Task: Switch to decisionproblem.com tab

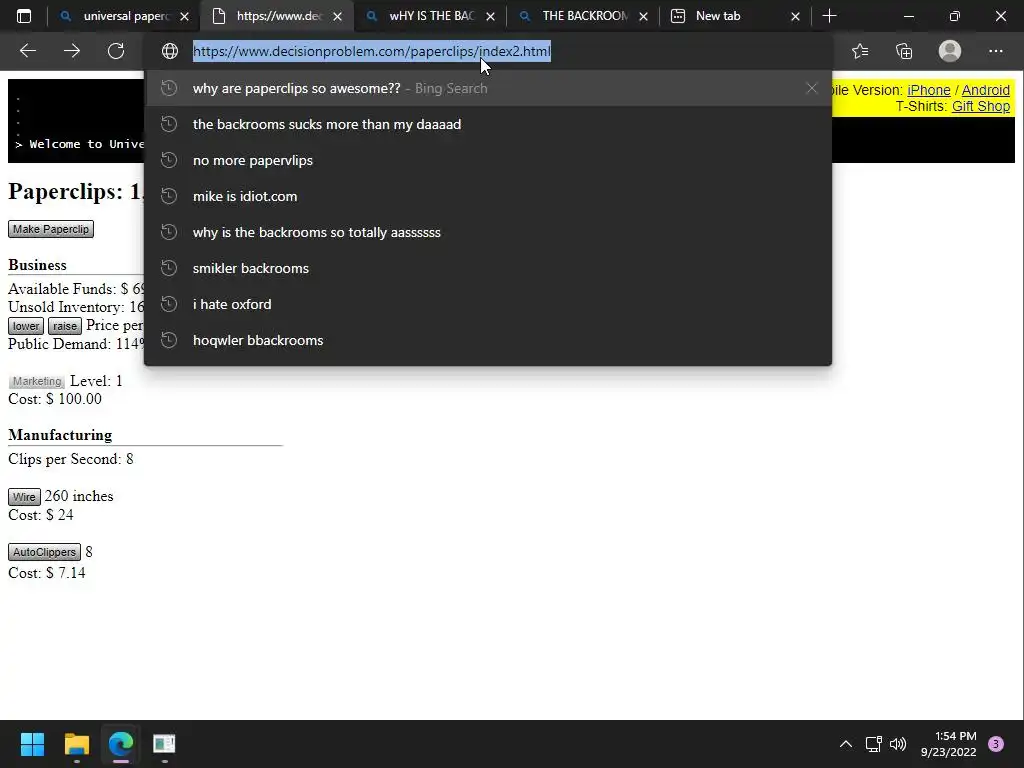Action: [277, 16]
